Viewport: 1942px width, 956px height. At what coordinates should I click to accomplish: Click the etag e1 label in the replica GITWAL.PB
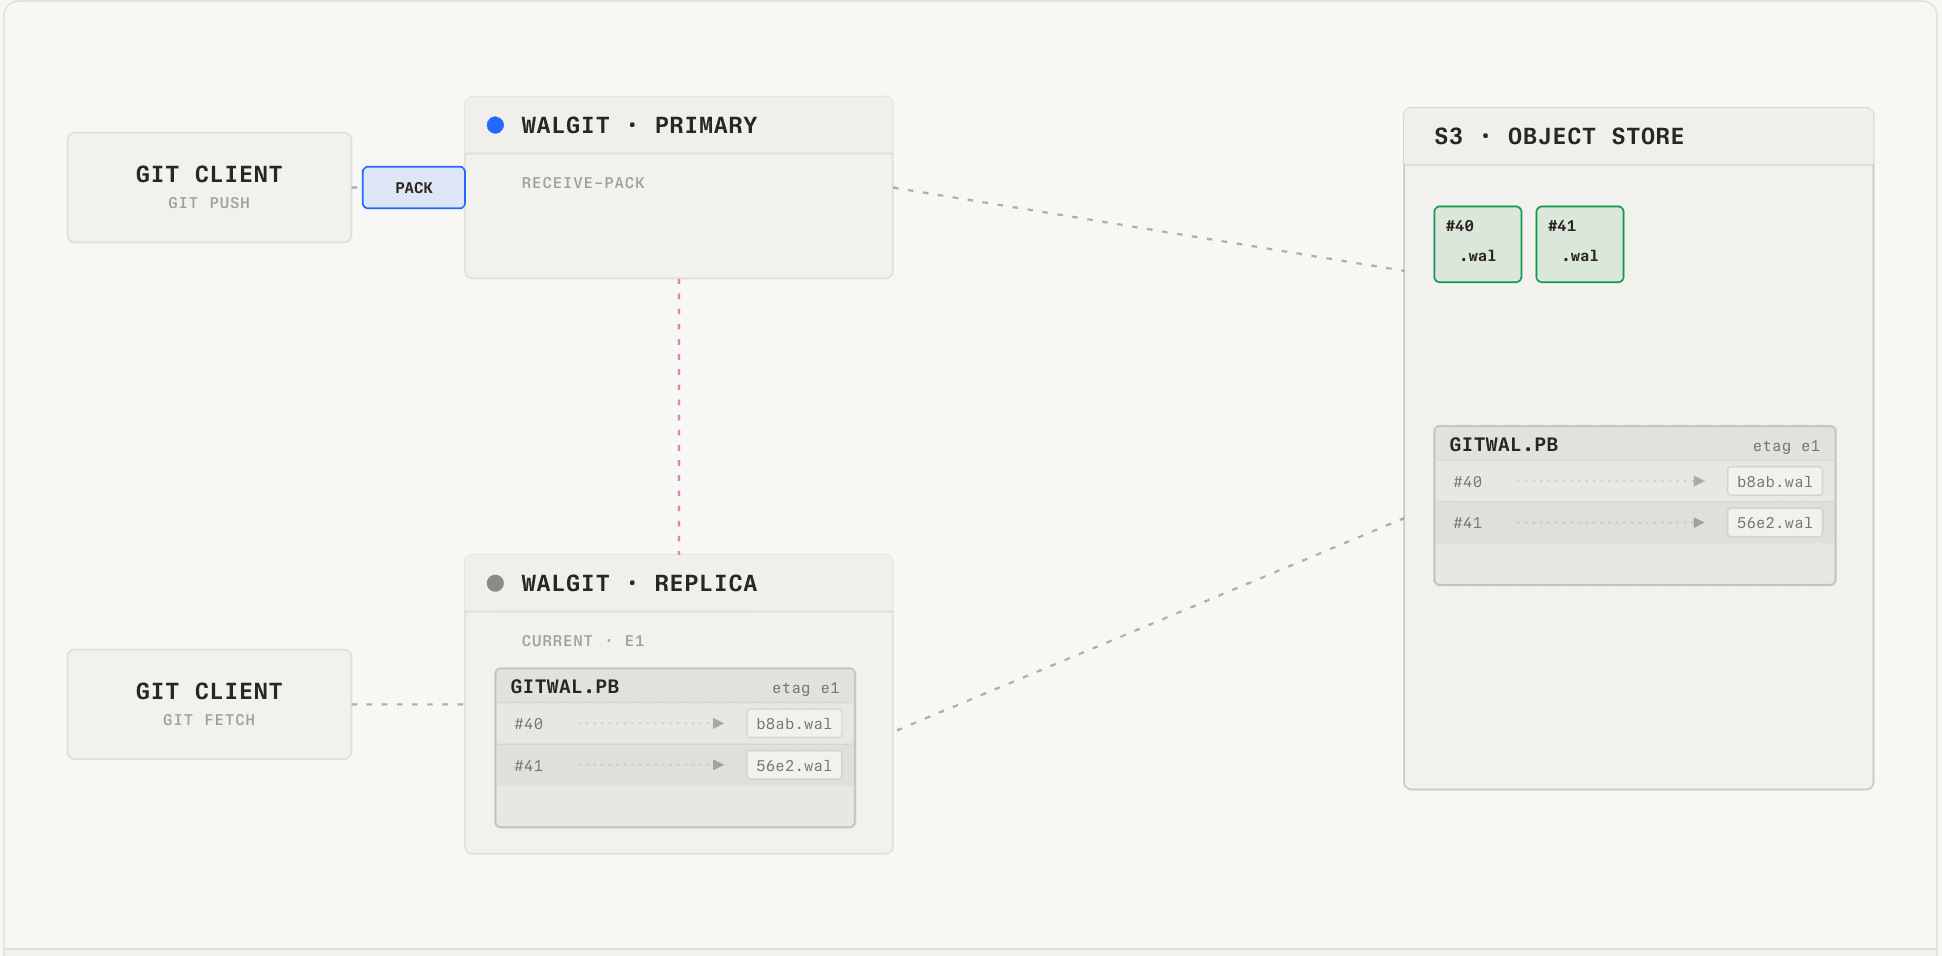click(x=805, y=688)
